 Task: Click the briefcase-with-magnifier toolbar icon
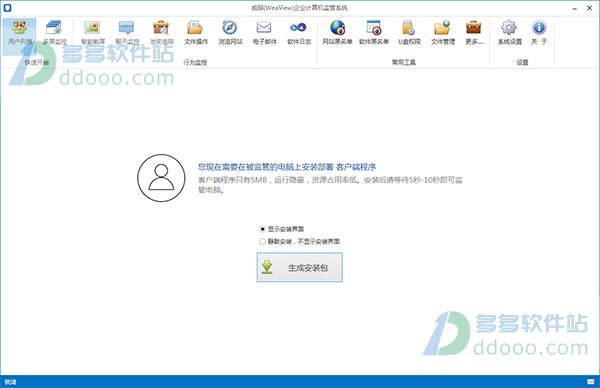pos(161,33)
